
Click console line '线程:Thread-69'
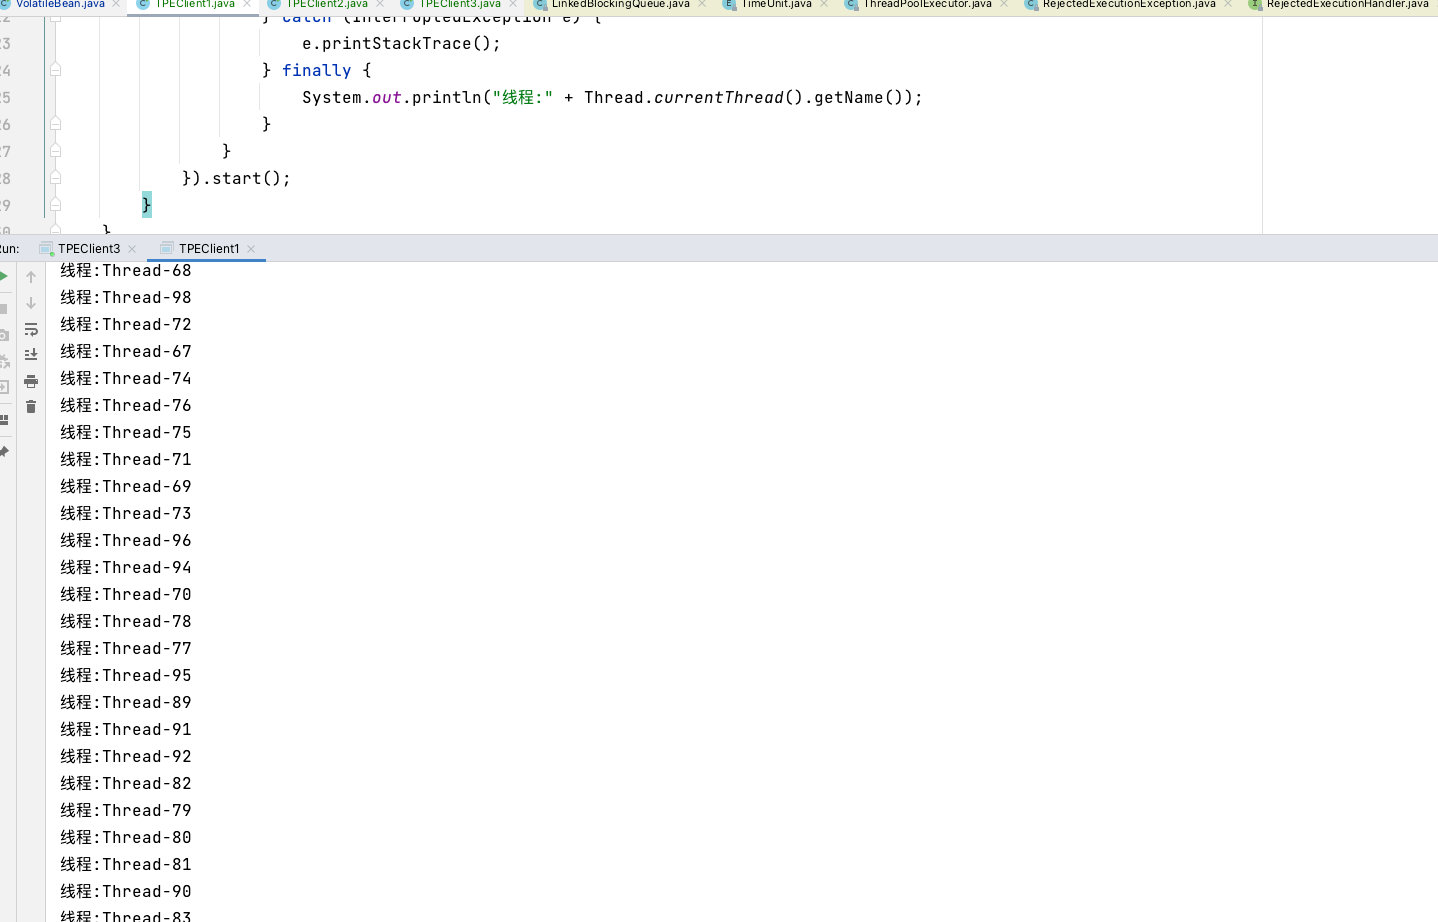tap(125, 486)
